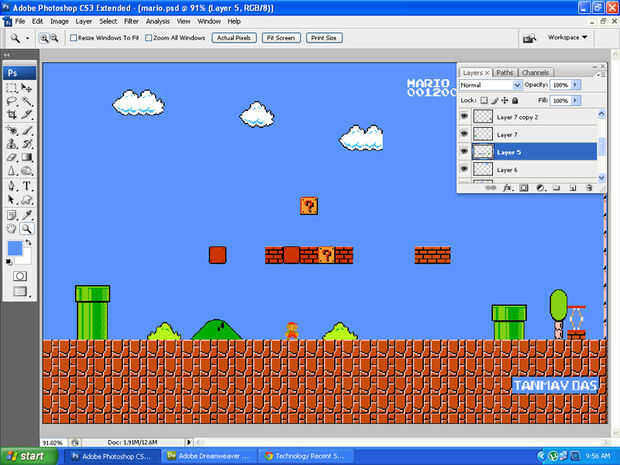Select the Pen tool
Screen dimensions: 620x465
coord(12,186)
